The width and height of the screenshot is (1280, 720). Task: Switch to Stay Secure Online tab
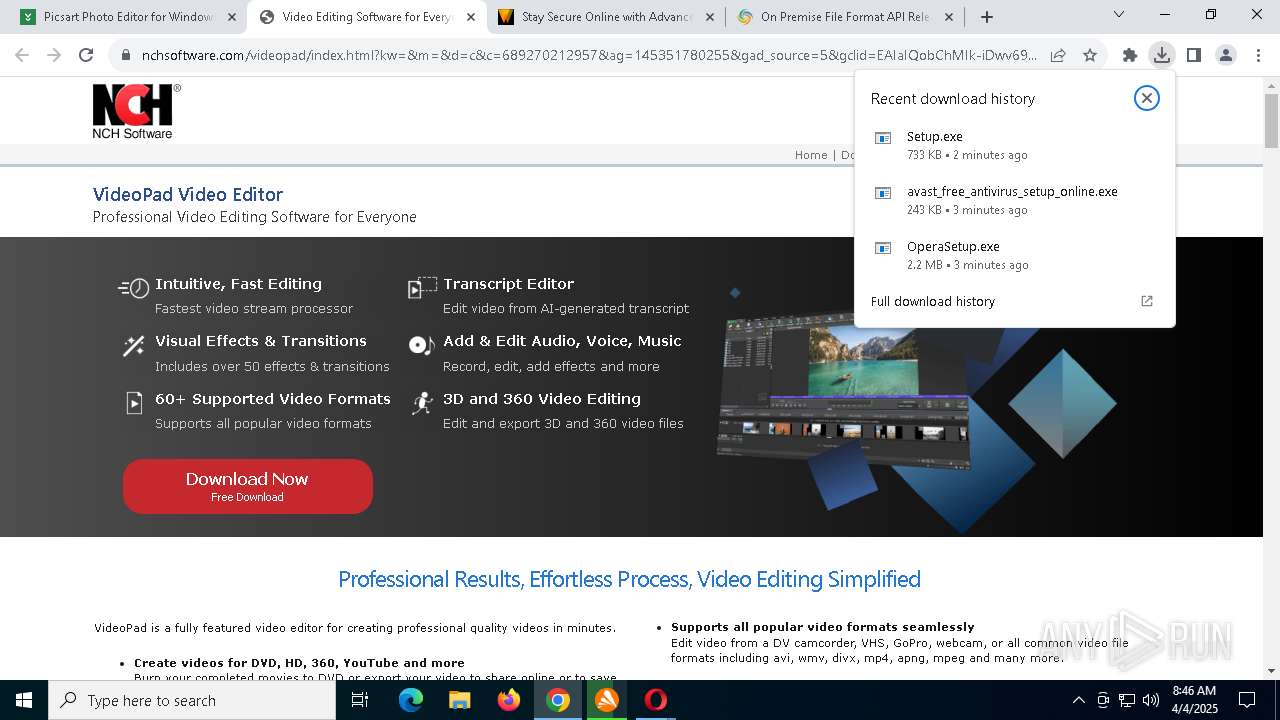coord(607,16)
